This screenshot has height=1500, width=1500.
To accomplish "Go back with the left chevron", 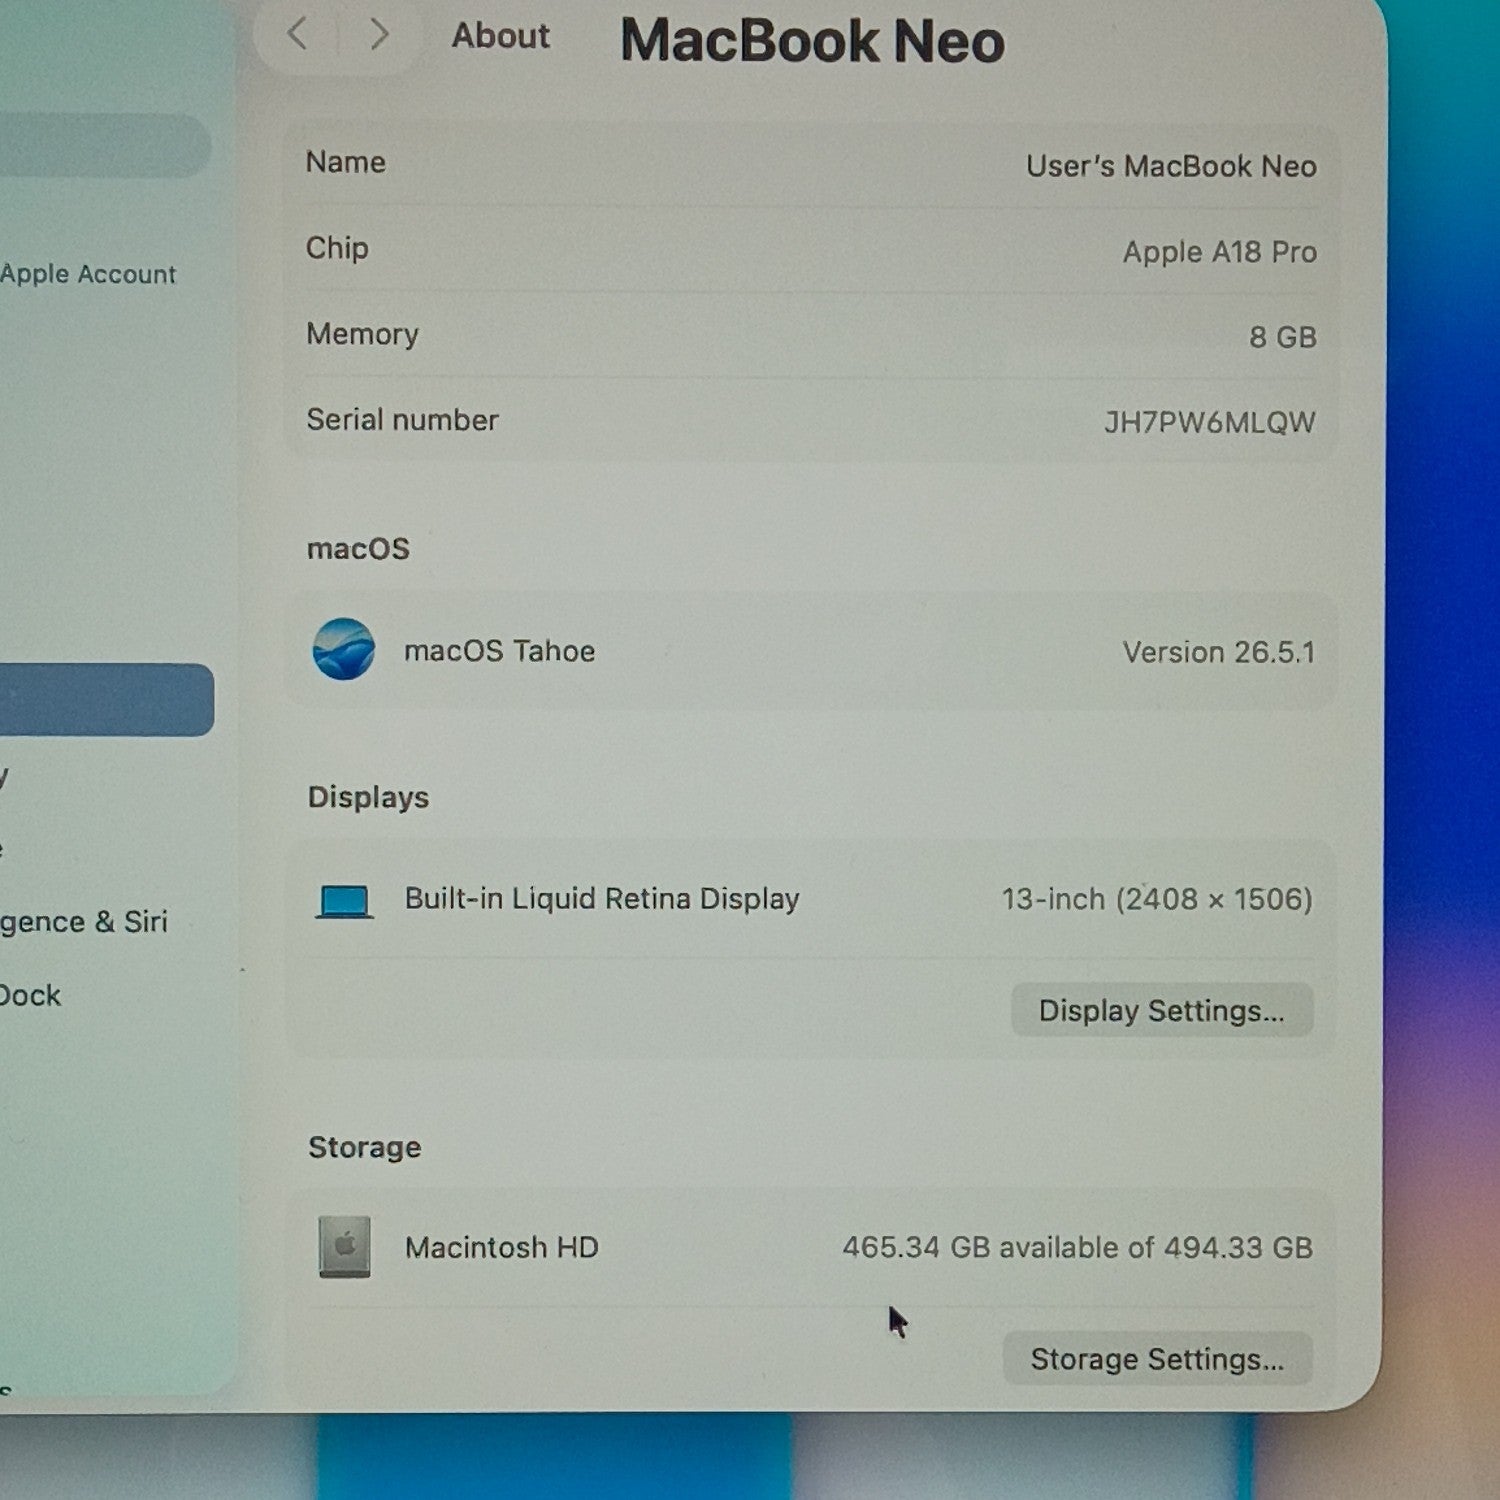I will pos(297,34).
